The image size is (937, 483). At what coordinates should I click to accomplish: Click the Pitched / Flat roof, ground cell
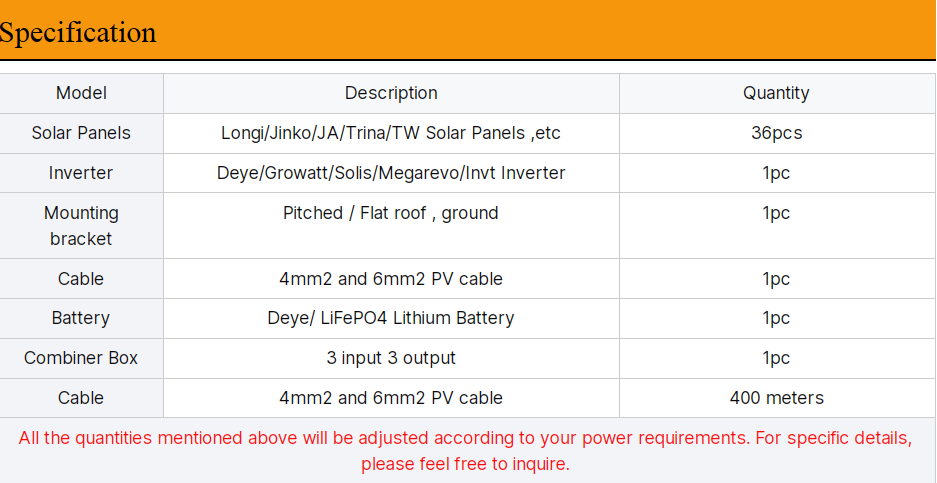tap(391, 213)
